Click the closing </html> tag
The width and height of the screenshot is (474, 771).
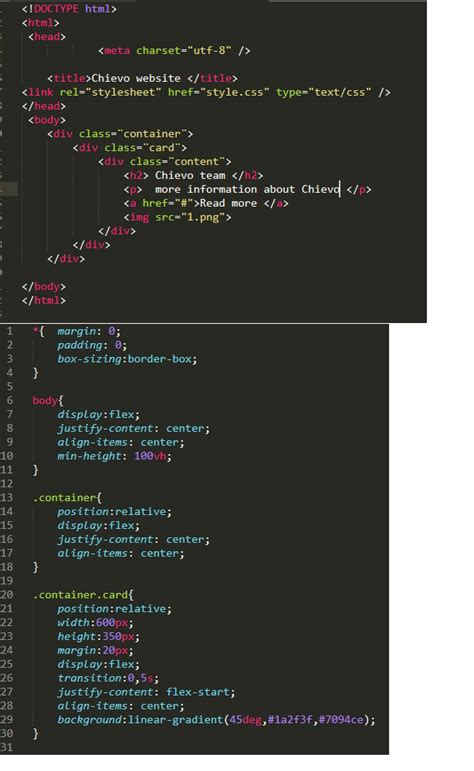(x=44, y=300)
